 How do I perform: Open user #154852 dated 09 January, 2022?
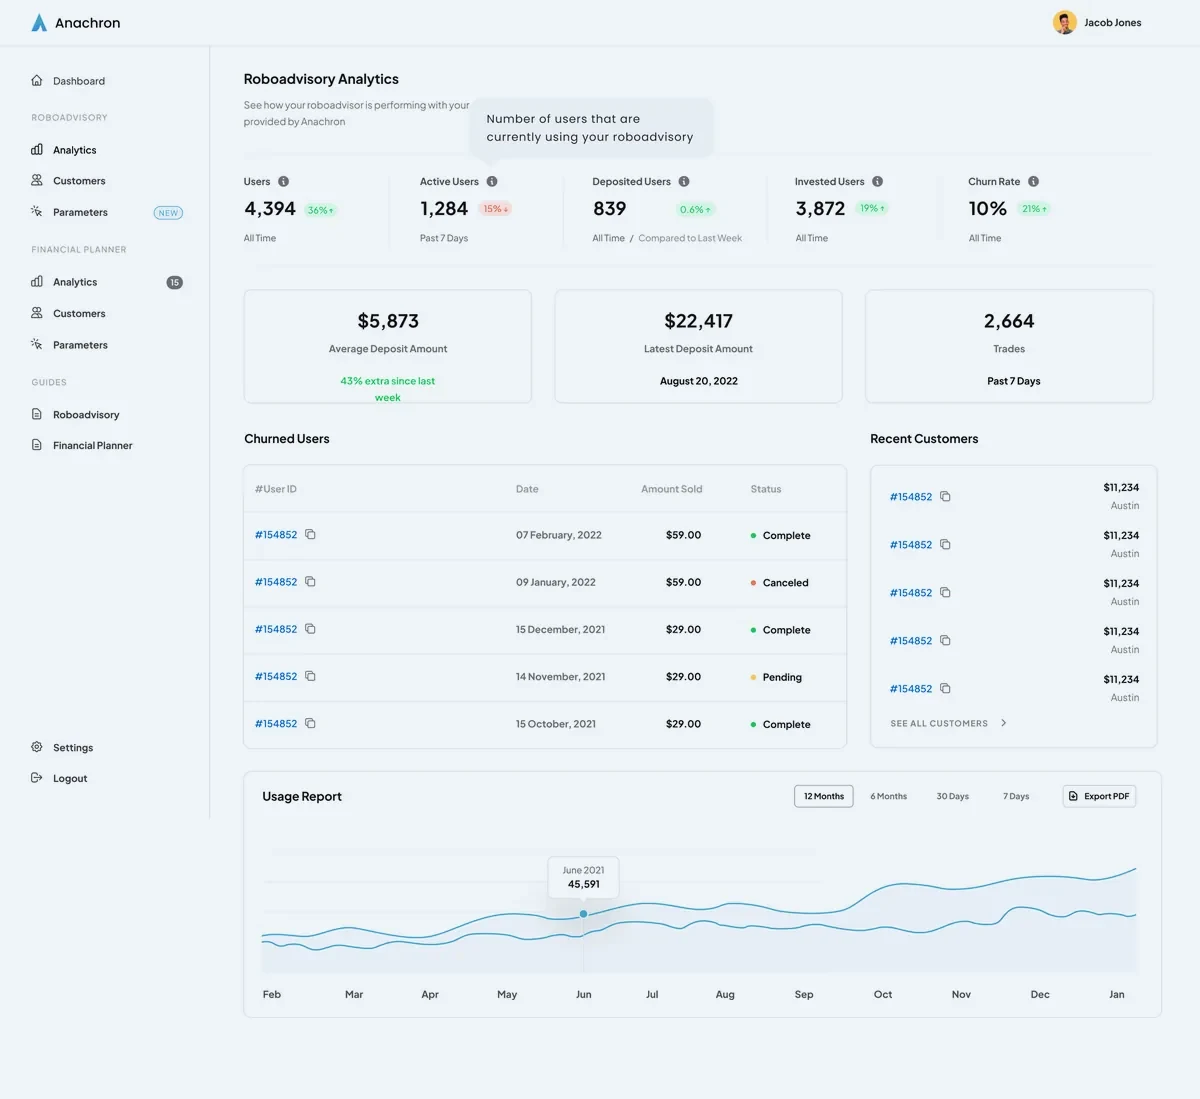(276, 582)
